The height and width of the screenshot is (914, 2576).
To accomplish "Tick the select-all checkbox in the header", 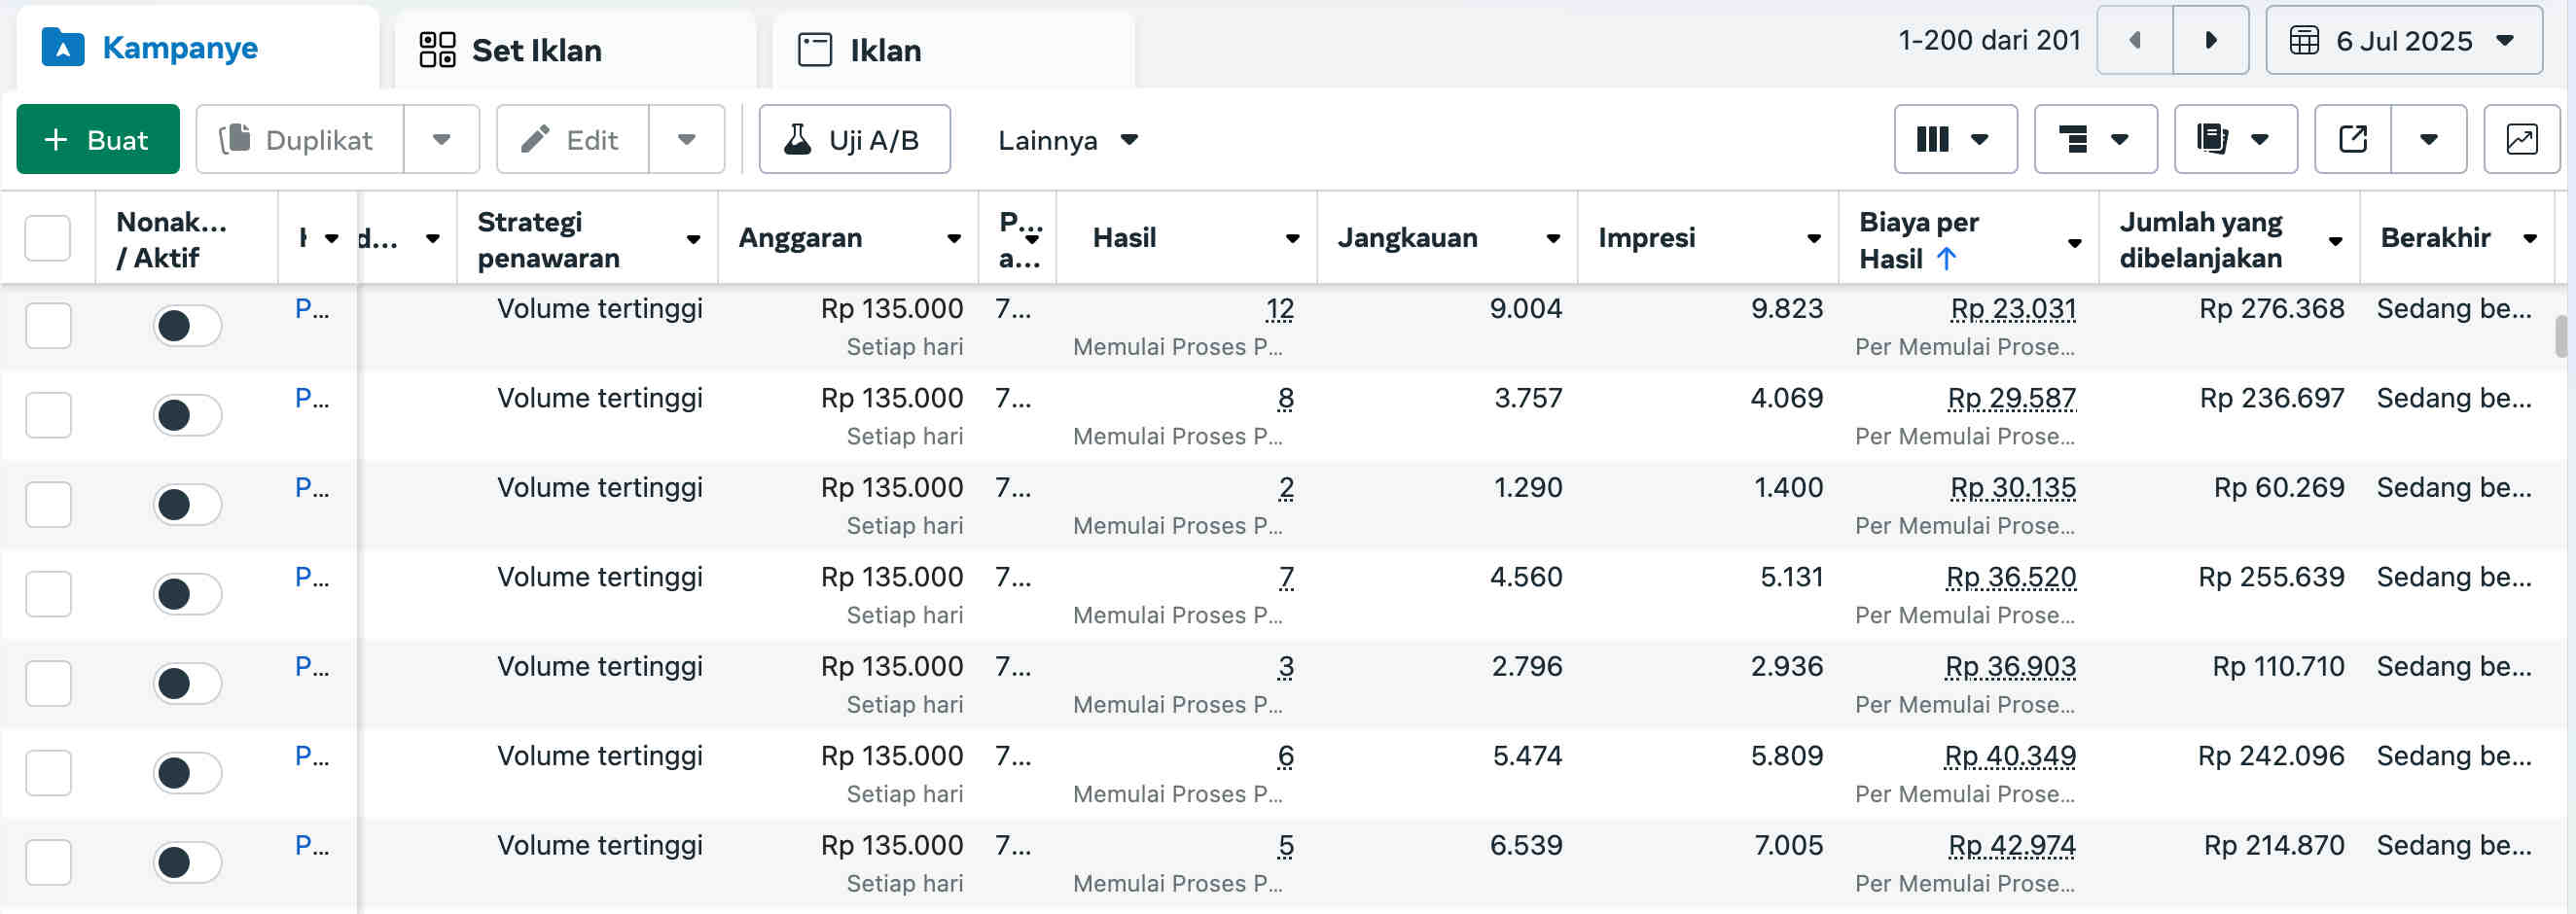I will click(x=48, y=238).
